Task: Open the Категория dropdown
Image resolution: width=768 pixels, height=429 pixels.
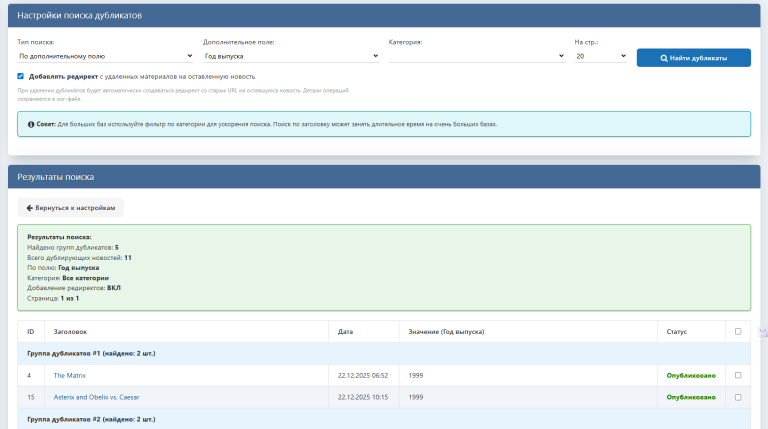Action: tap(476, 57)
